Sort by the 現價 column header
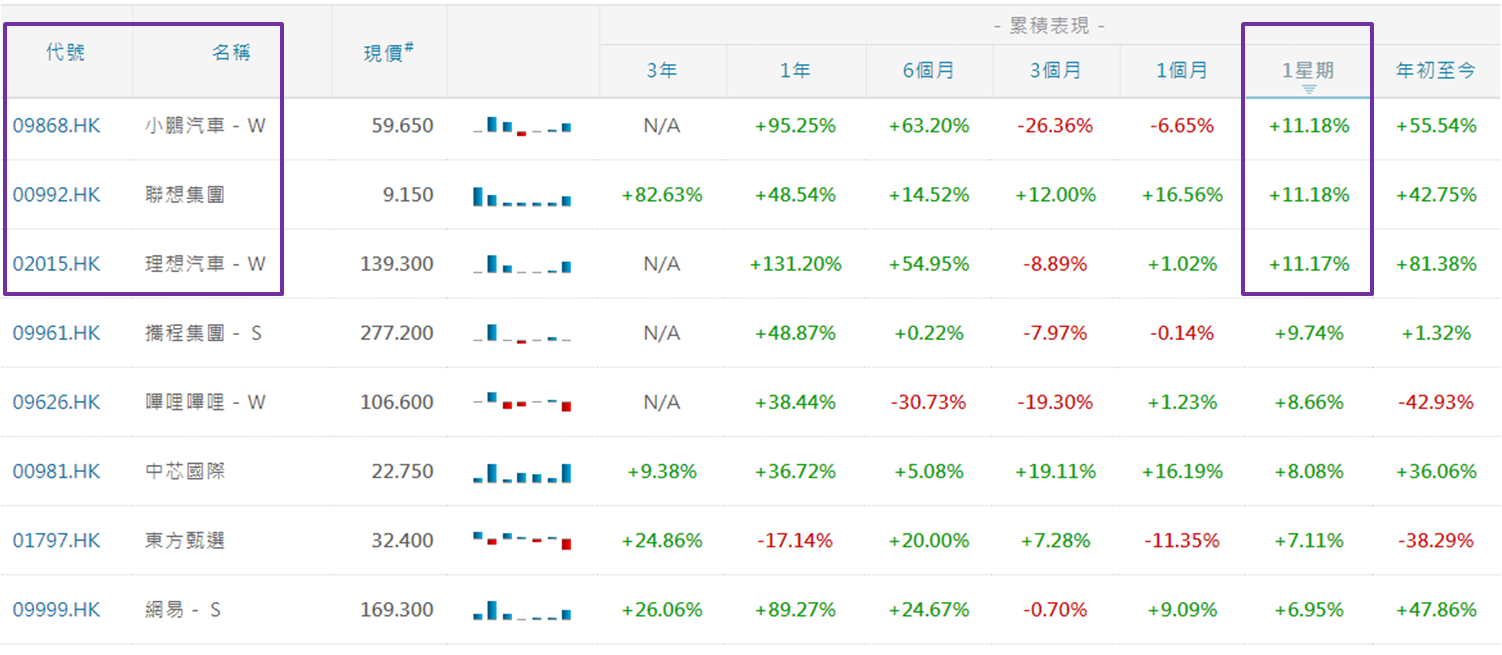Image resolution: width=1502 pixels, height=655 pixels. point(388,53)
